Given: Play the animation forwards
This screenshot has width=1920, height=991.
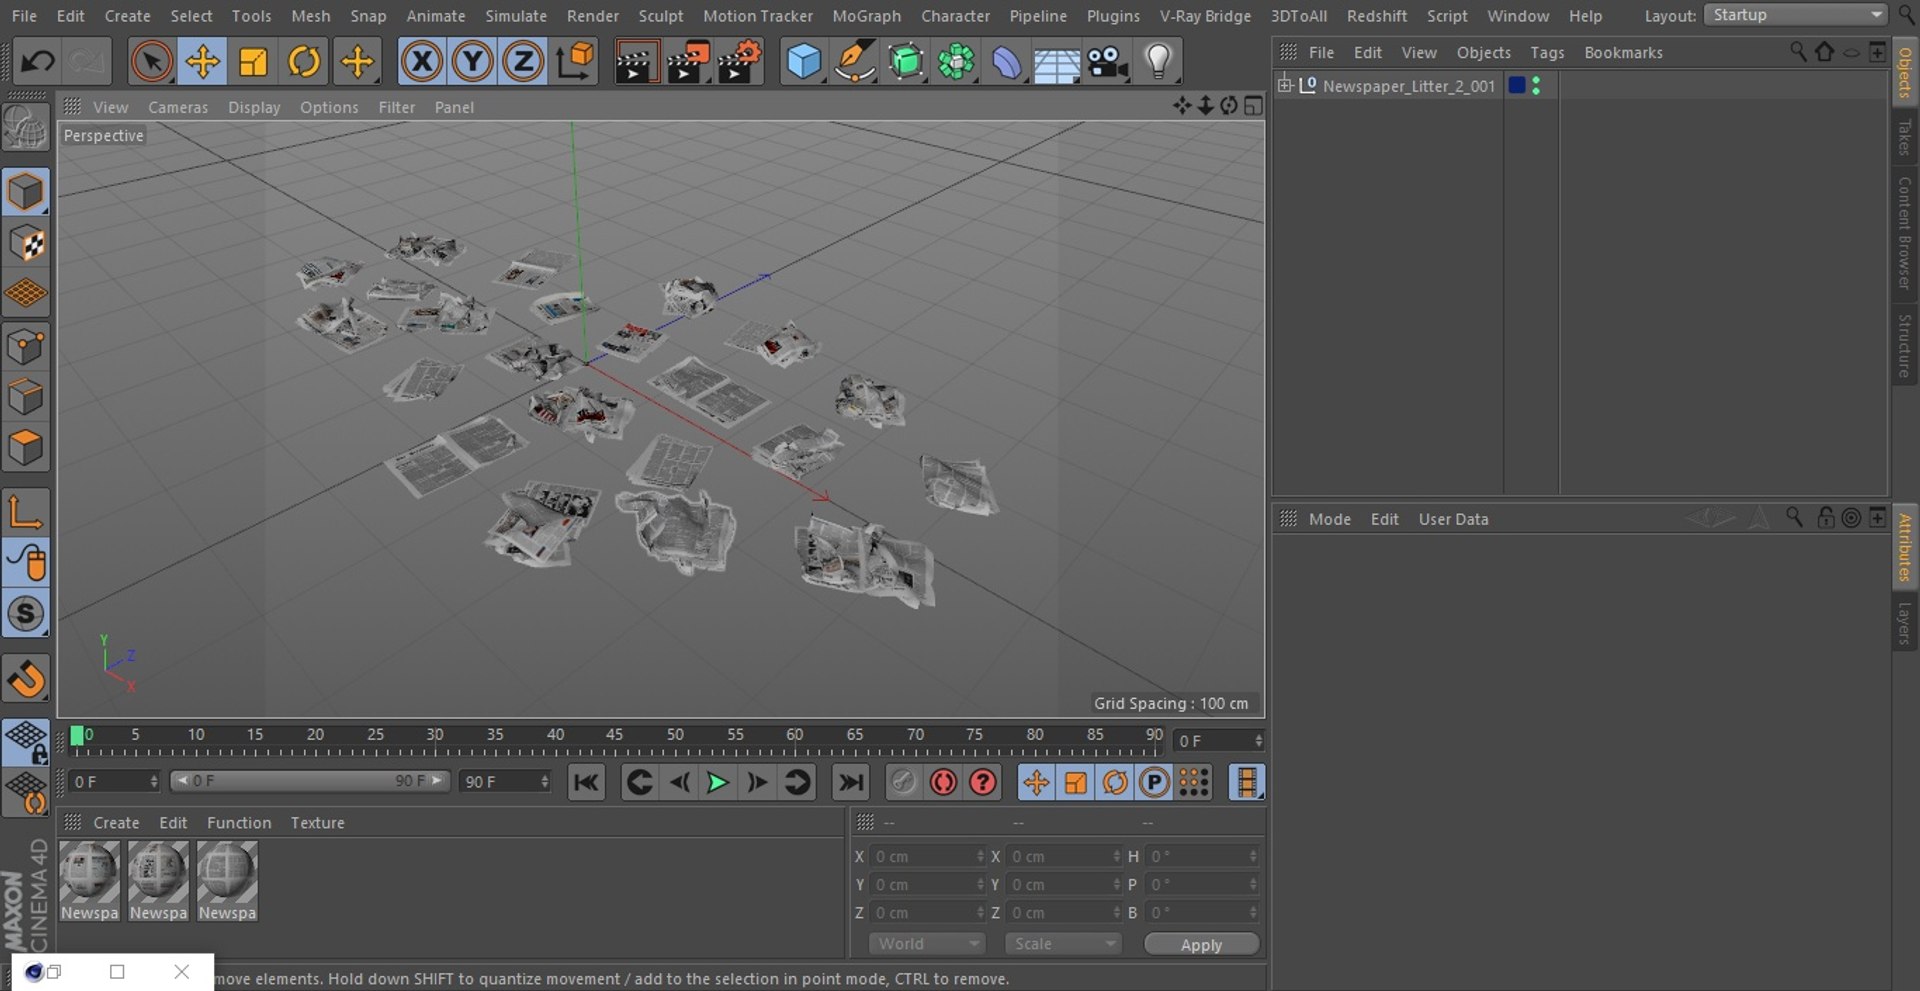Looking at the screenshot, I should 717,782.
